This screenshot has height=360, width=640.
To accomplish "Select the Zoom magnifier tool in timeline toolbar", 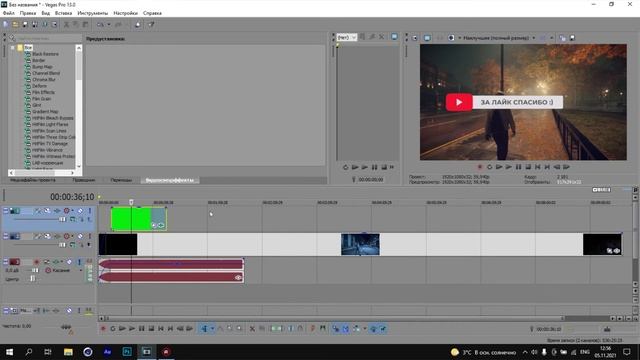I will click(x=239, y=329).
